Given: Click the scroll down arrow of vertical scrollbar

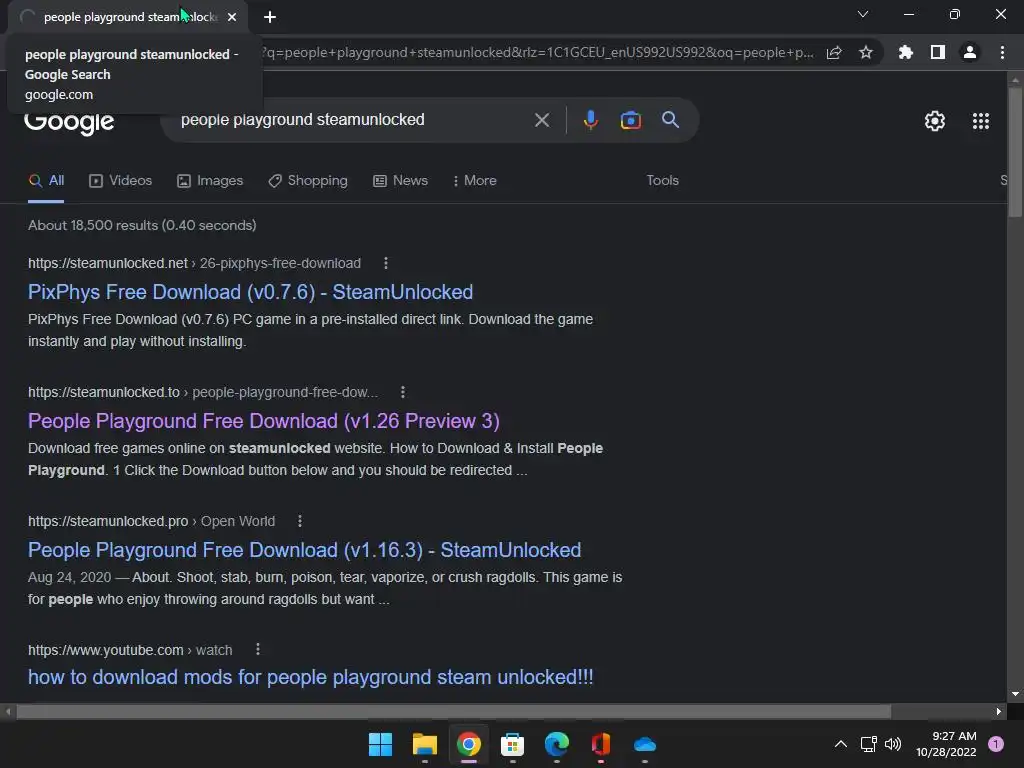Looking at the screenshot, I should pos(1014,694).
